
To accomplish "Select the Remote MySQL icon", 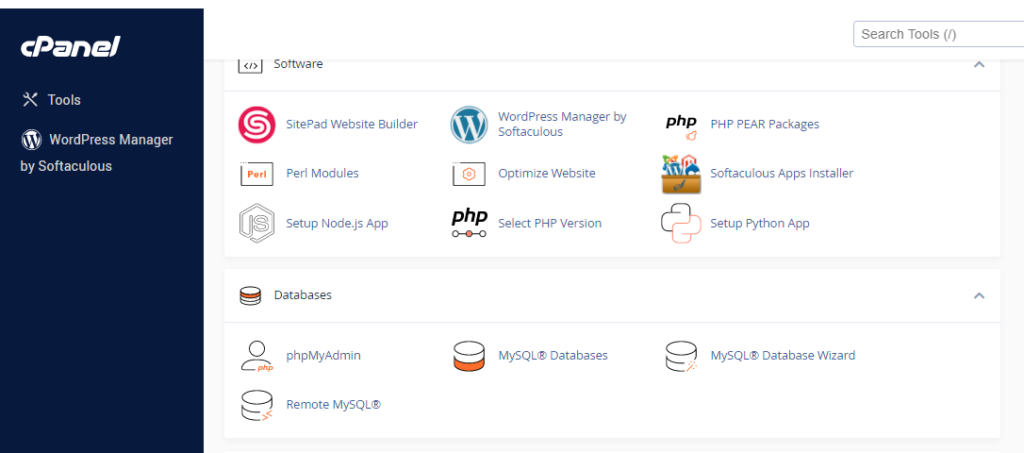I will [257, 405].
